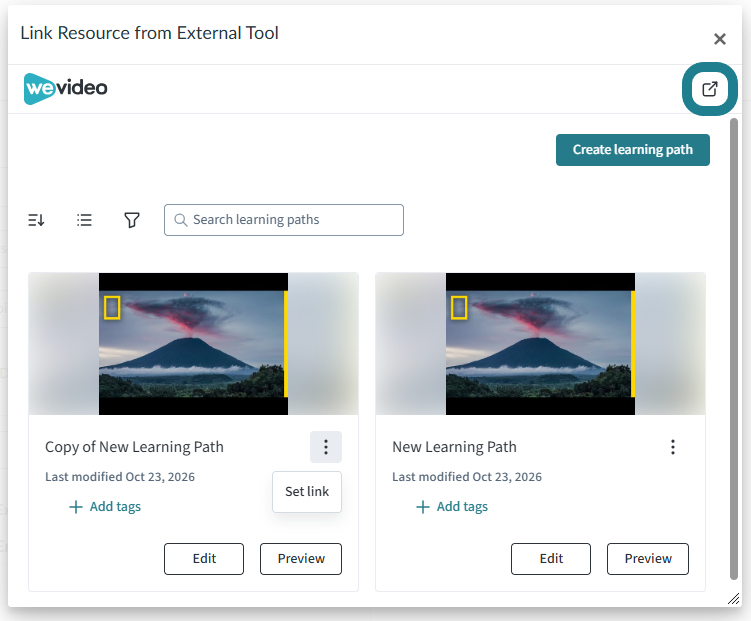Click the WeVideo logo
The height and width of the screenshot is (621, 751).
pyautogui.click(x=66, y=89)
